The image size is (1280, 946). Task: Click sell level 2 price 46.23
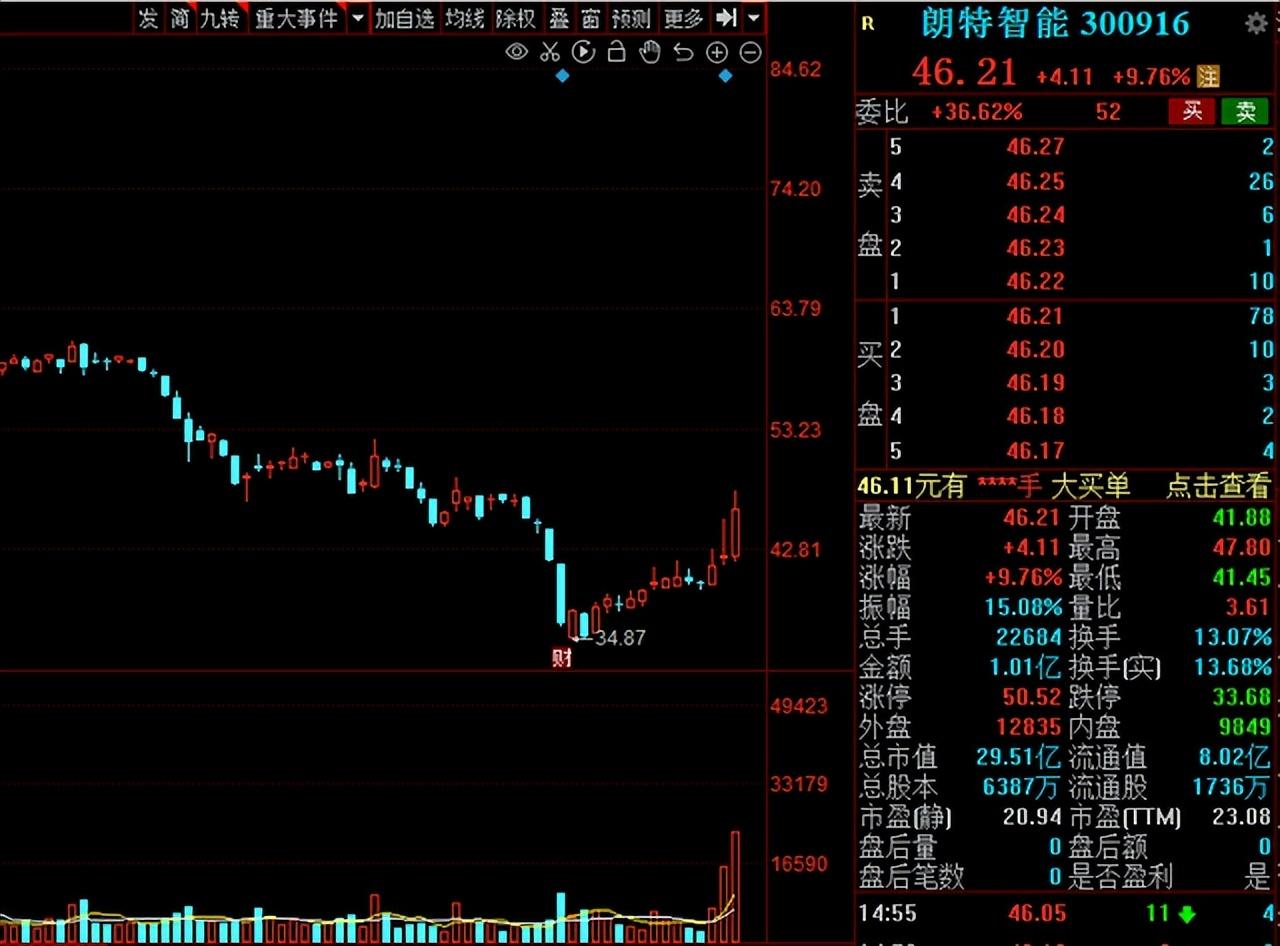tap(1035, 247)
